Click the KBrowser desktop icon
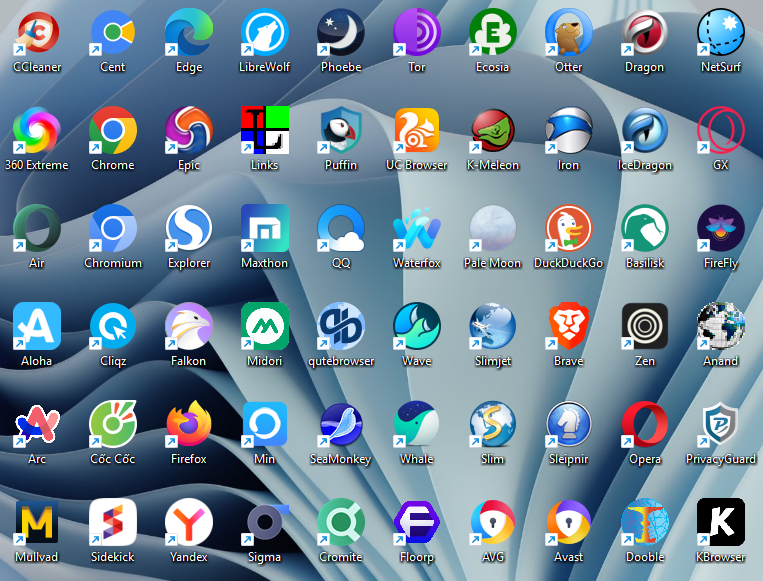This screenshot has width=763, height=581. pyautogui.click(x=721, y=522)
